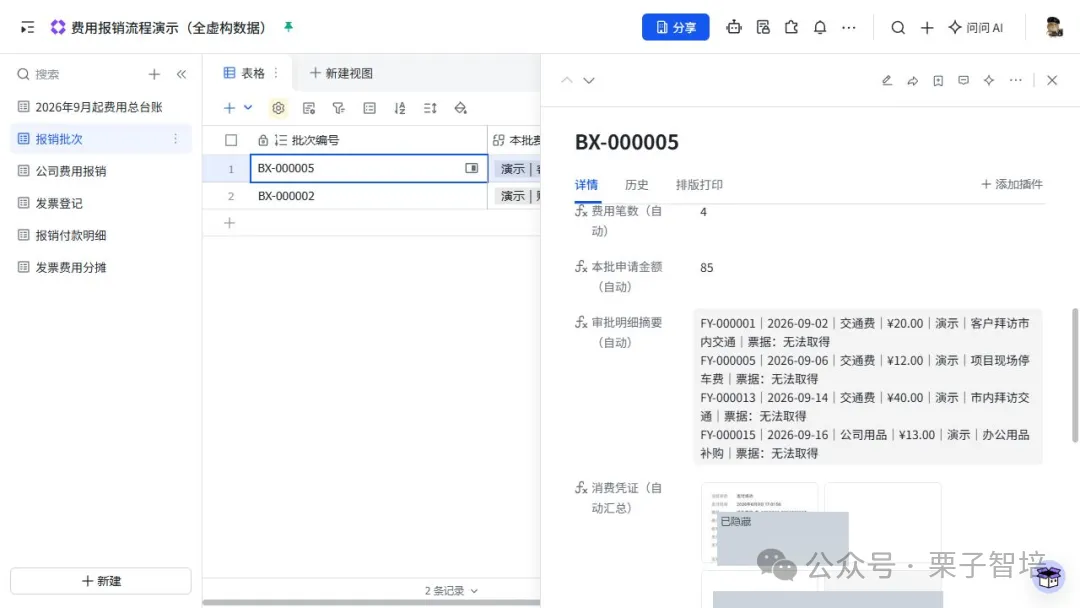The height and width of the screenshot is (608, 1080).
Task: Open 发票费用分摊 sheet
Action: (101, 267)
